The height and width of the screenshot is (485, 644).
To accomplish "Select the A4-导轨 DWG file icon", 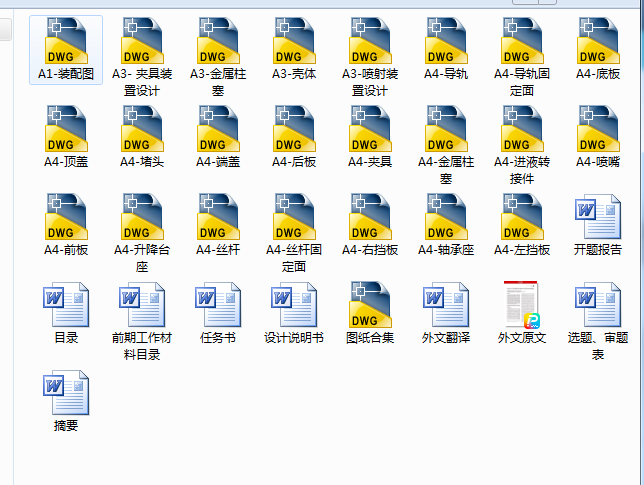I will pos(446,40).
